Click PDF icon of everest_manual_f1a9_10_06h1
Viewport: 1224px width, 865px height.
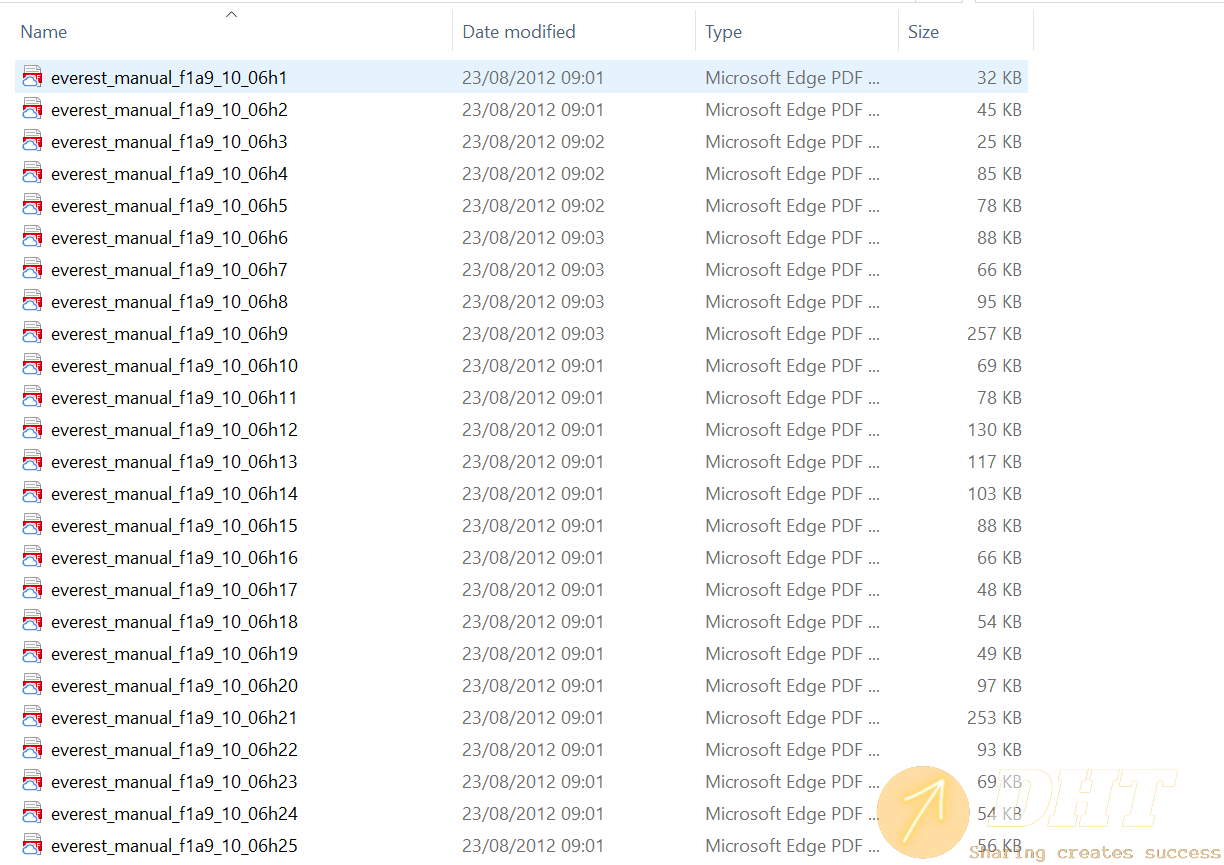(33, 77)
